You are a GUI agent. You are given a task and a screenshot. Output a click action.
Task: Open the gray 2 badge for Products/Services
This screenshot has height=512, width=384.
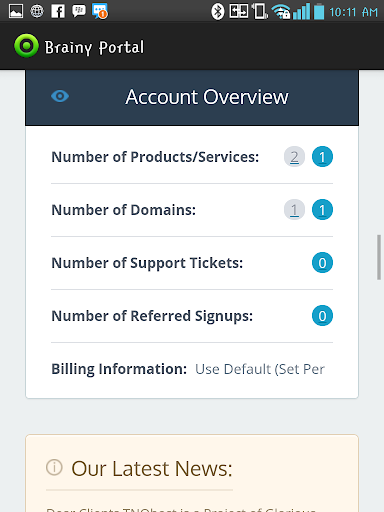point(294,157)
